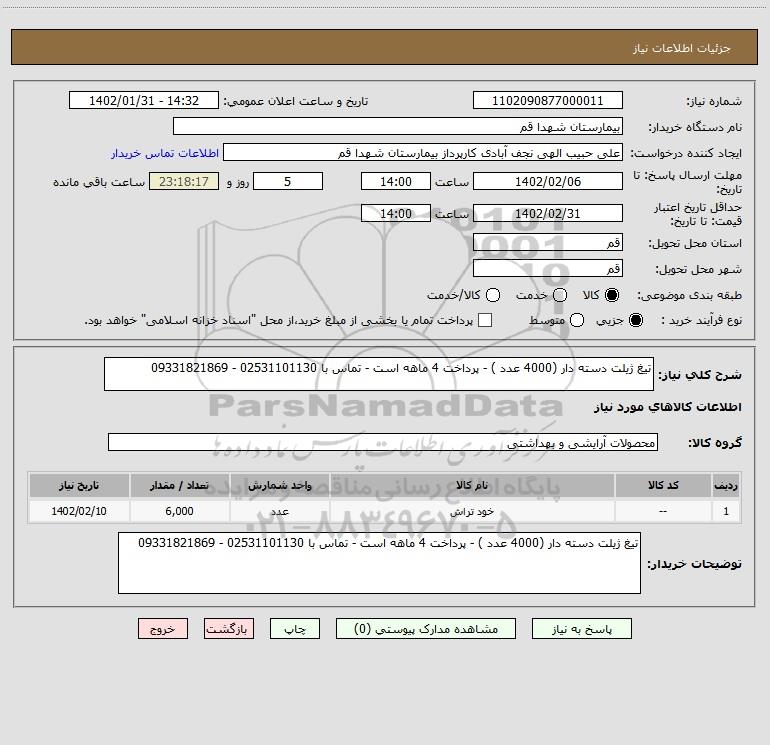Click the توضیحات خریدار text area
The height and width of the screenshot is (745, 770).
coord(379,563)
